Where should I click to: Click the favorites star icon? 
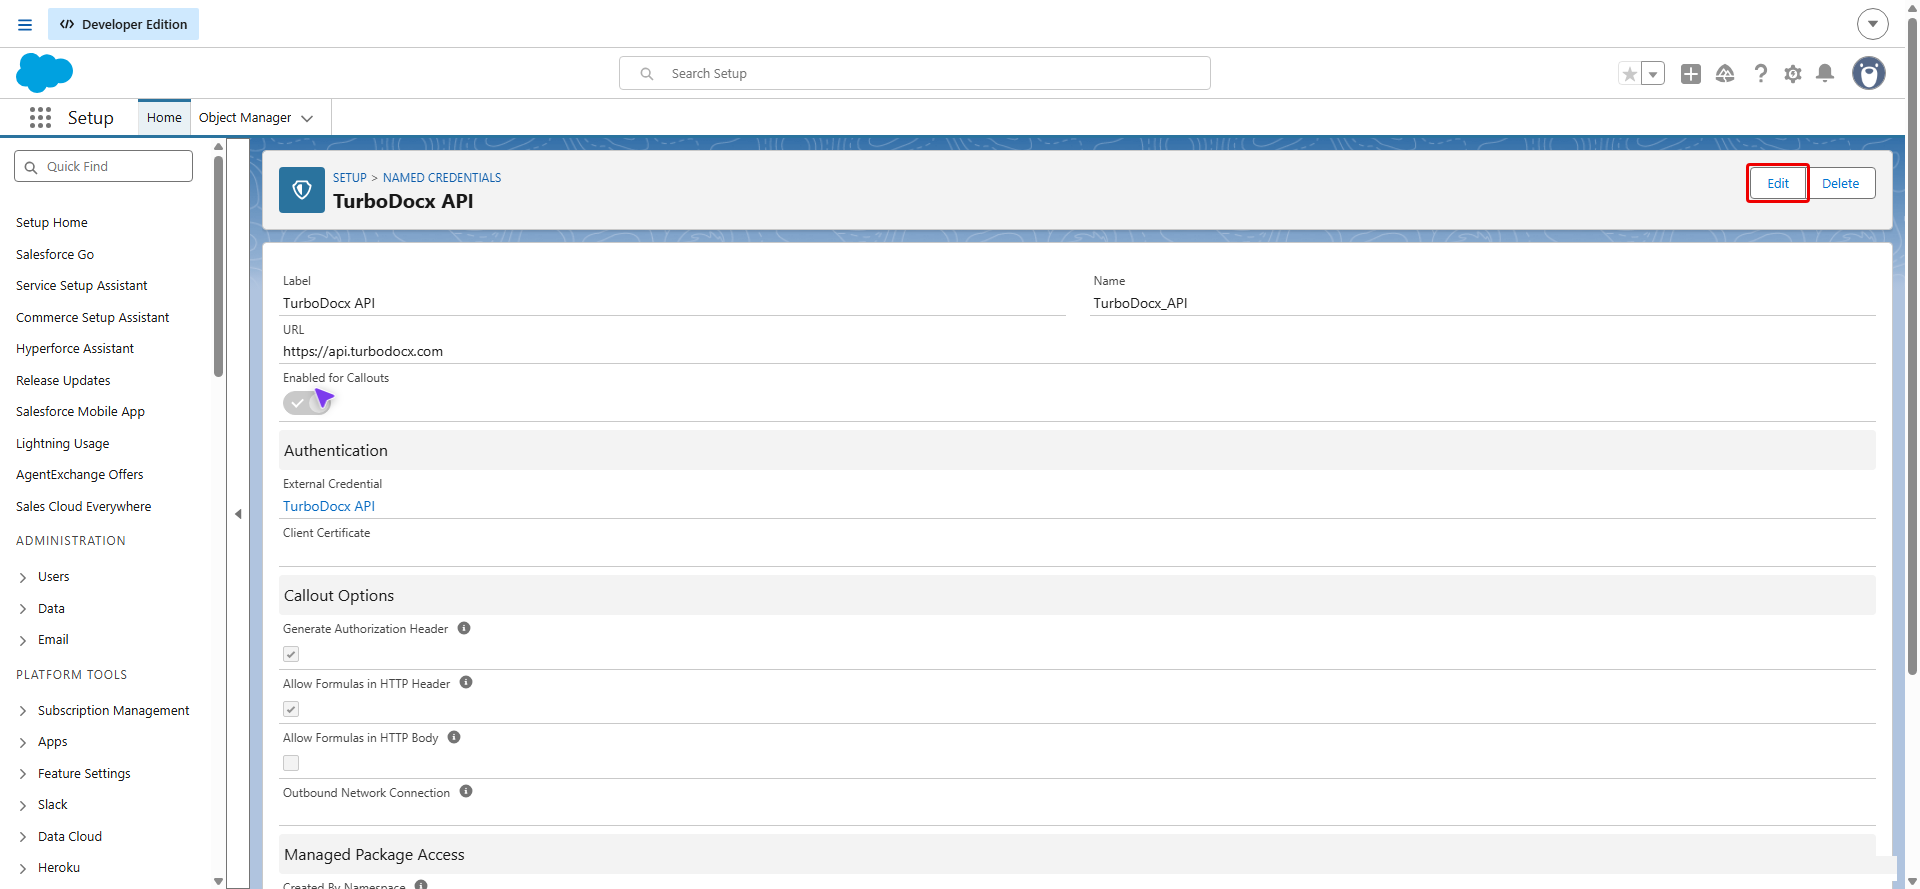[1630, 74]
